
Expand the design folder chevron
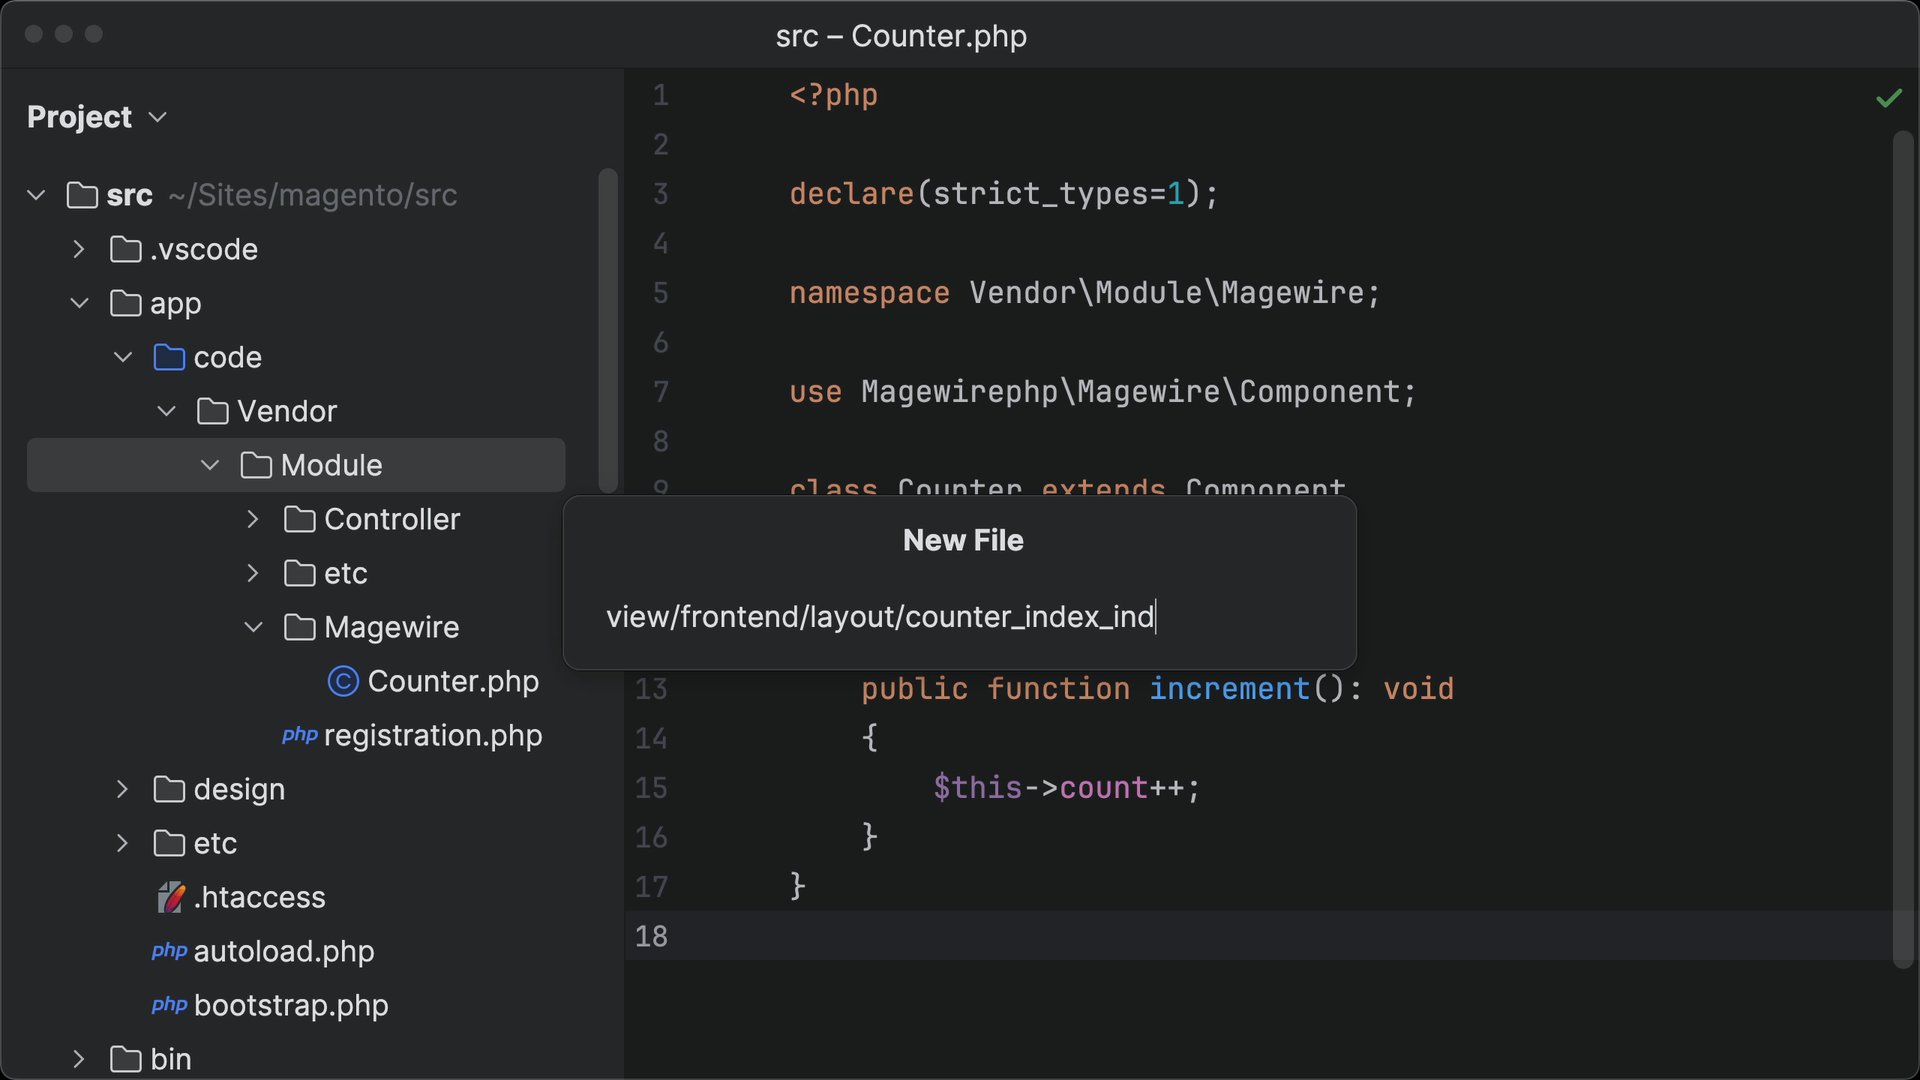point(123,789)
